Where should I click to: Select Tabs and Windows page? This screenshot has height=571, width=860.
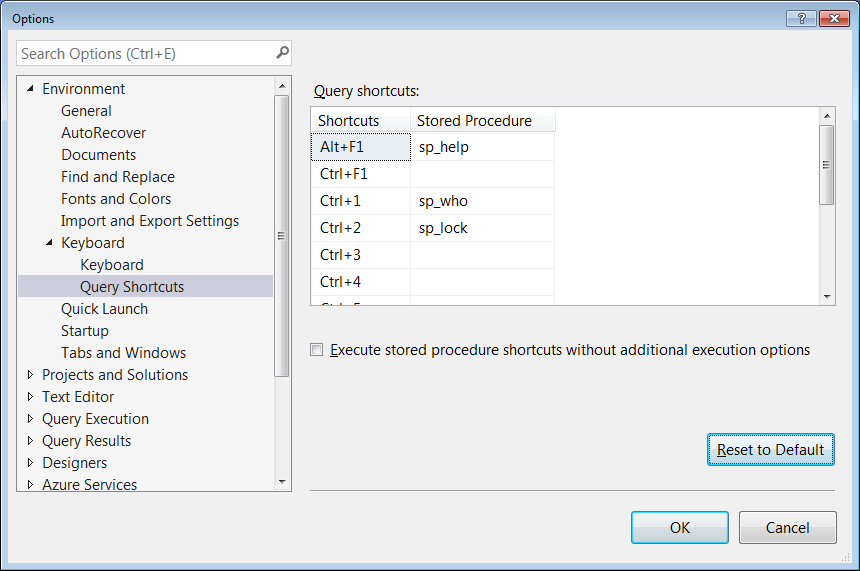click(123, 353)
